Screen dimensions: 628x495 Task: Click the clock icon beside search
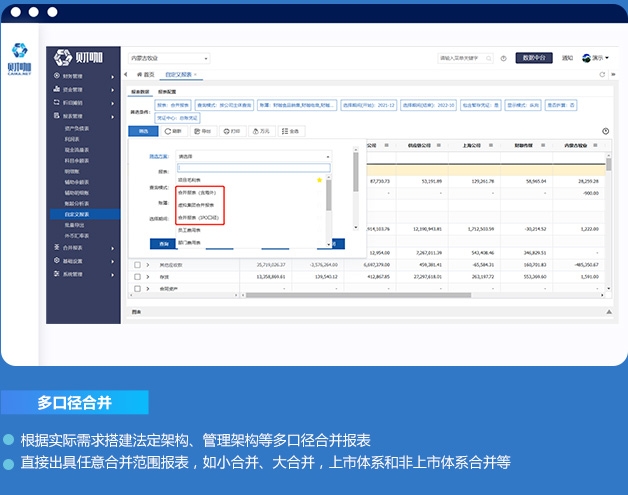tap(503, 58)
